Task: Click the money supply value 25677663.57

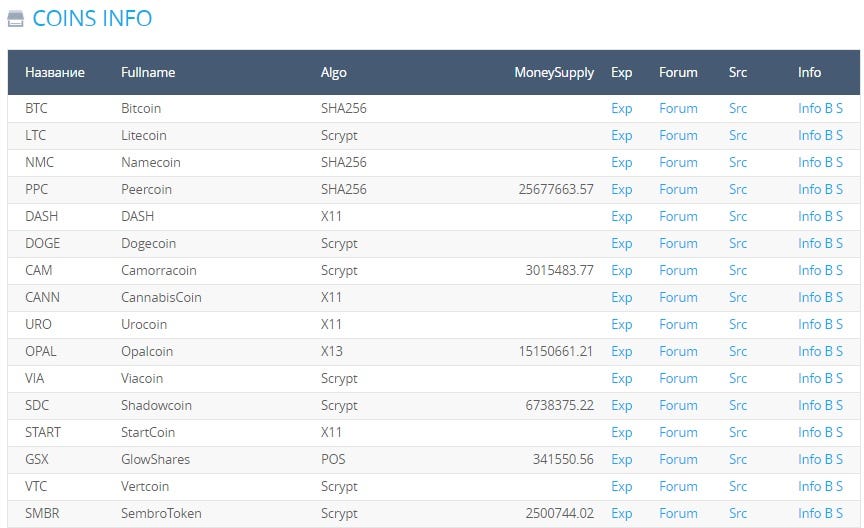Action: coord(556,190)
